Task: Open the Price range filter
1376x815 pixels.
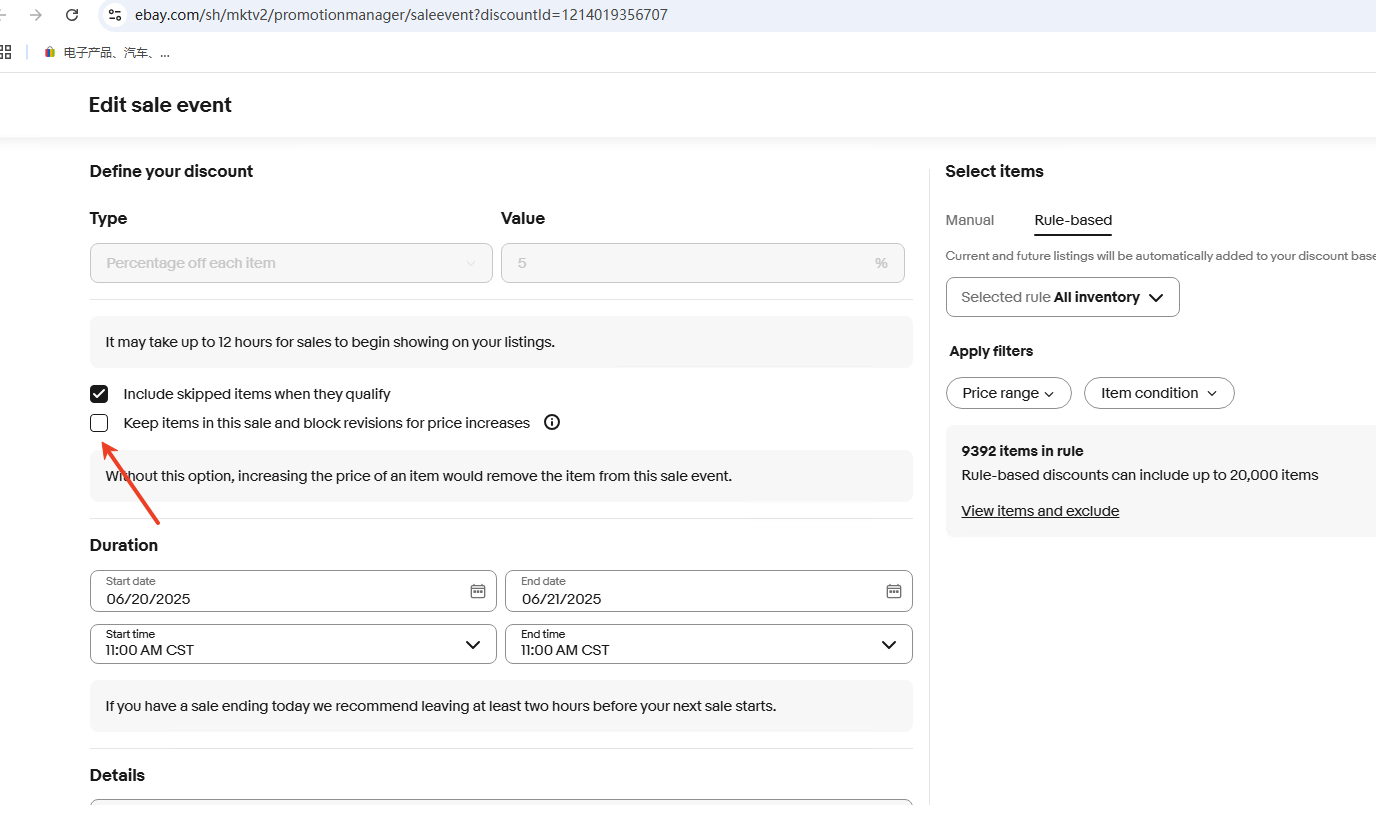Action: click(x=1008, y=393)
